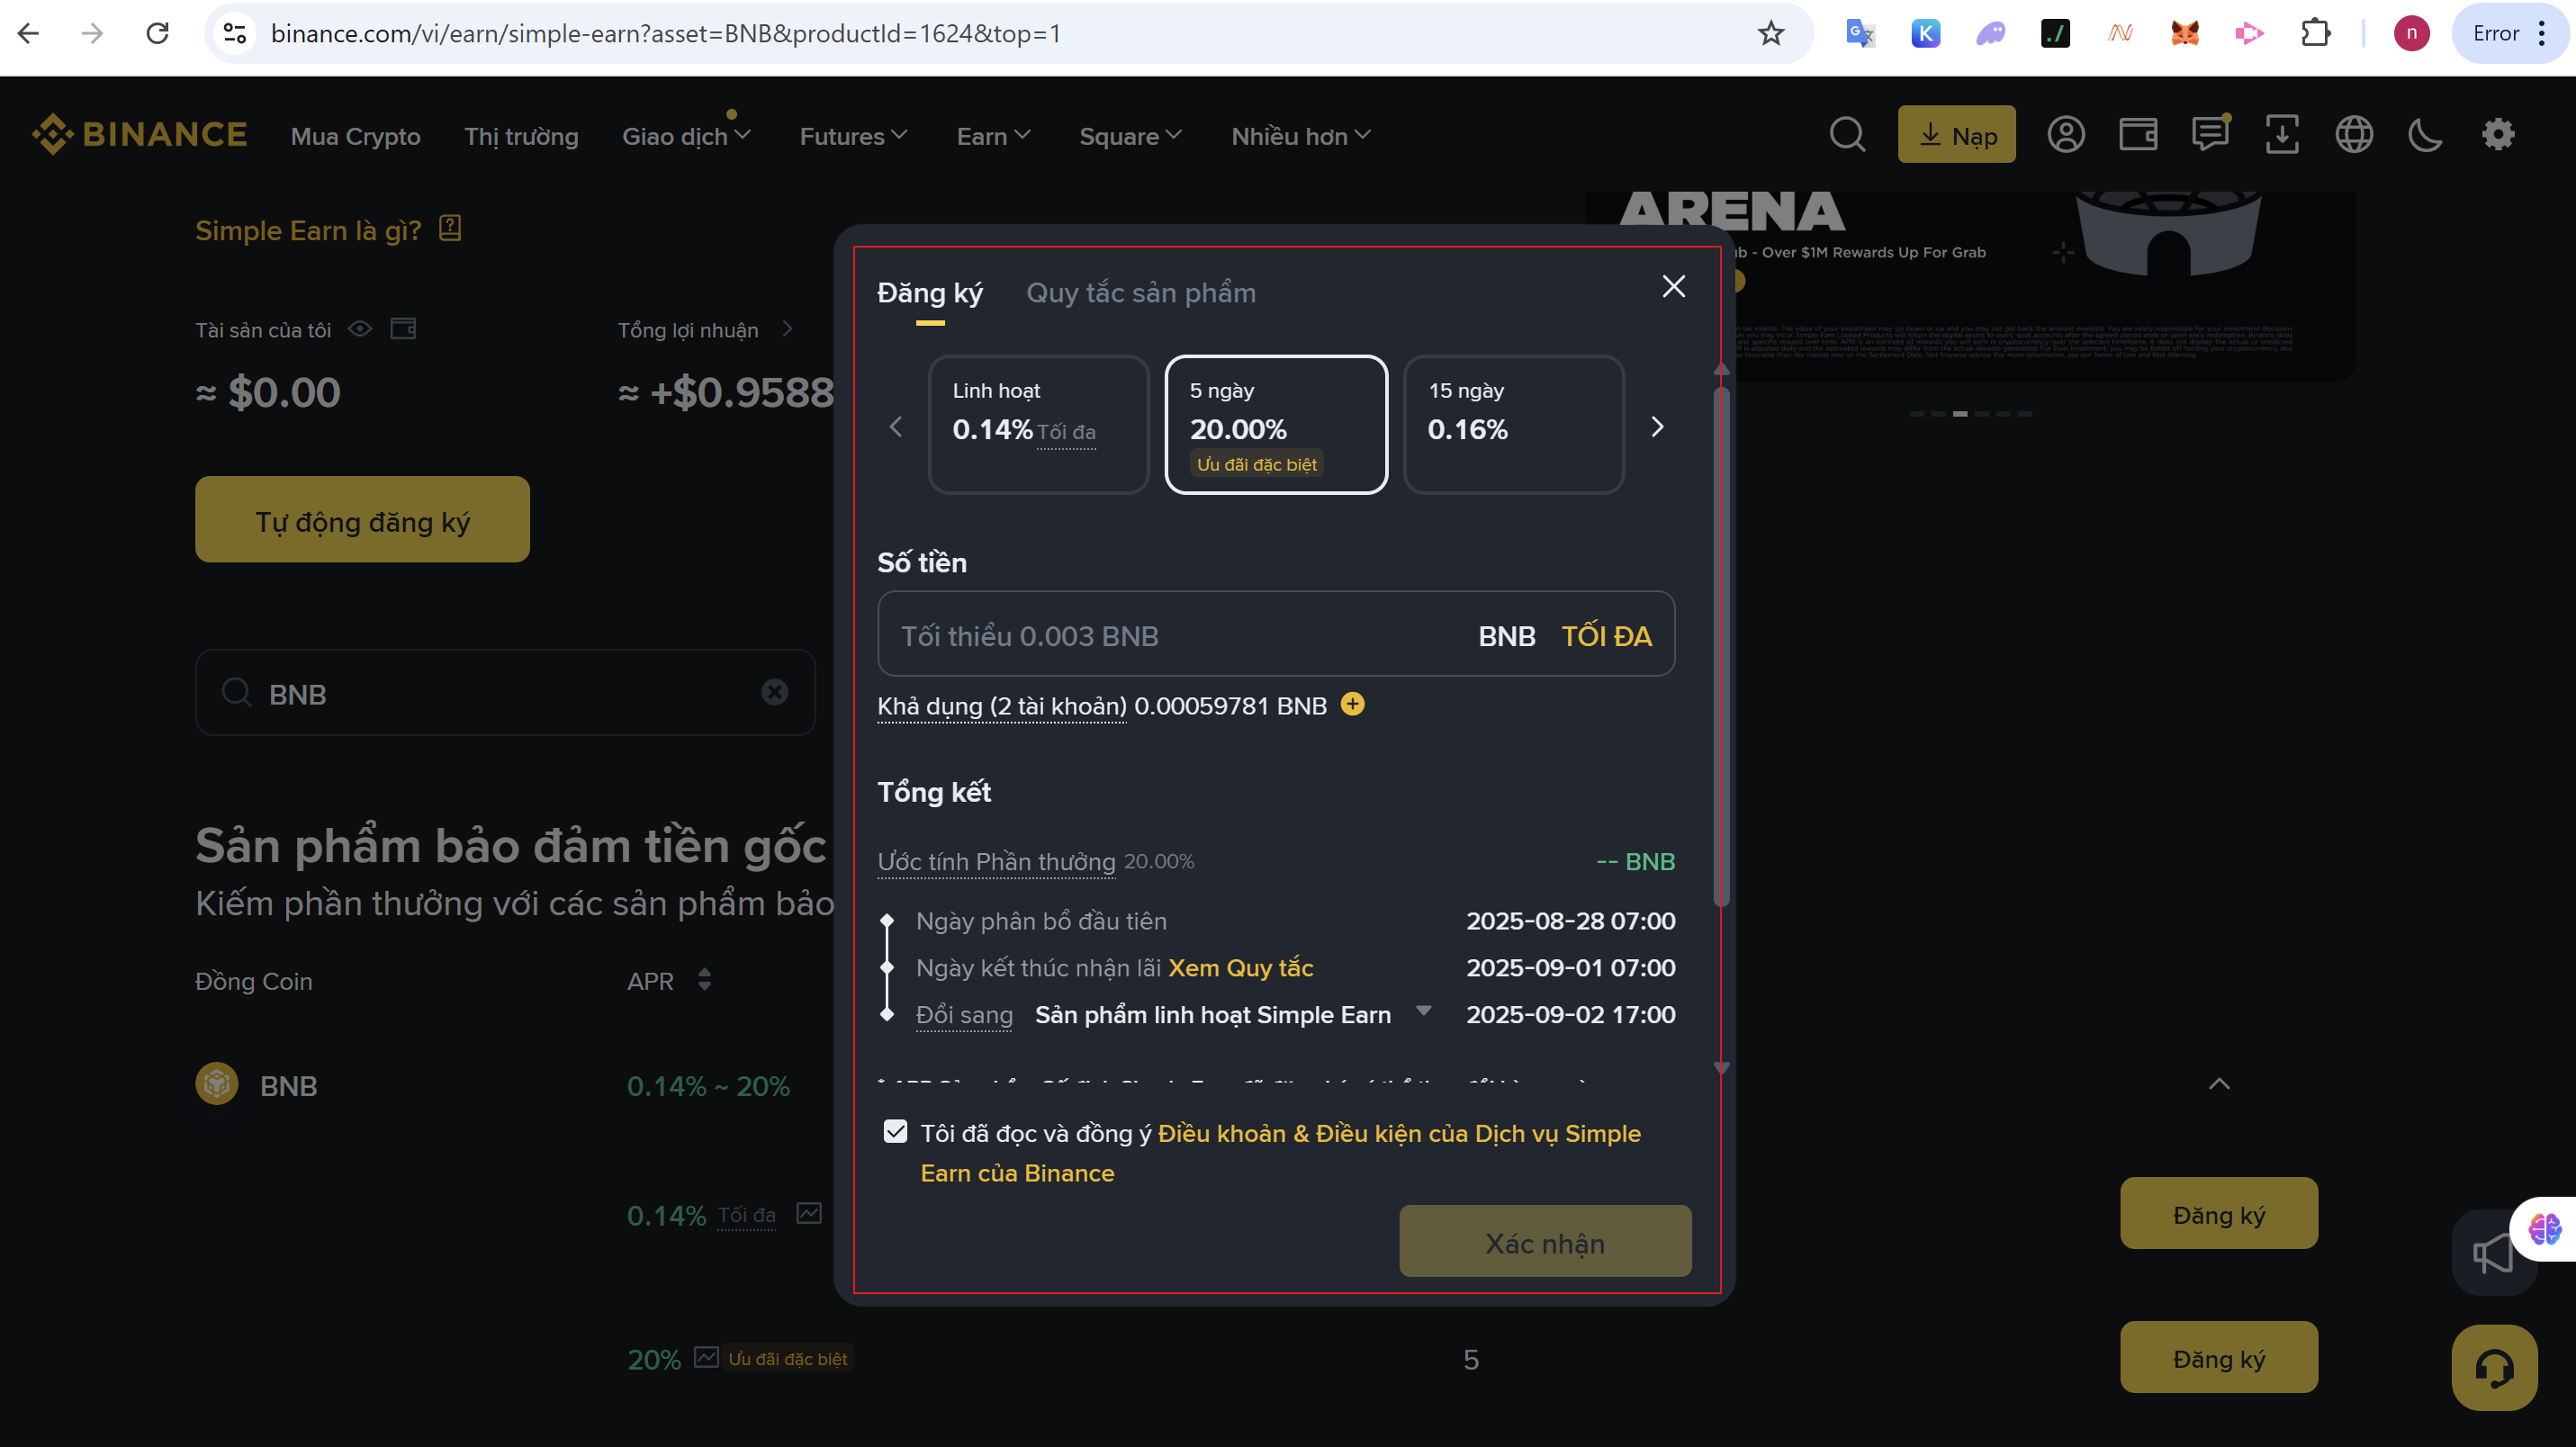Click the search magnifier icon in header
Screen dimensions: 2576x1447
(1847, 135)
